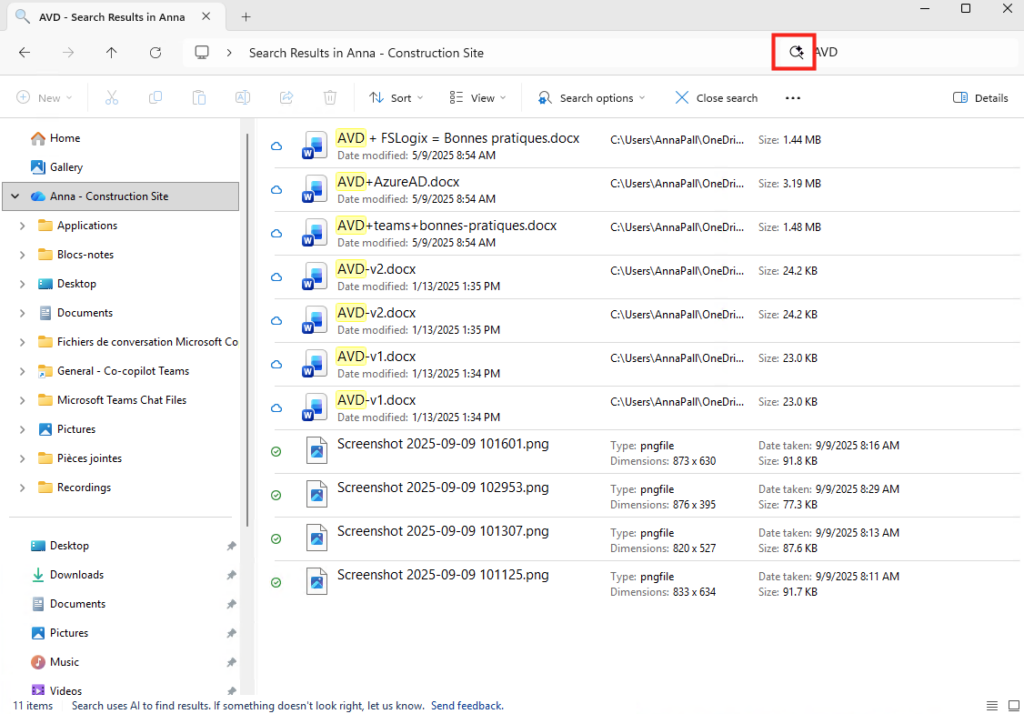Expand the Applications folder in tree
This screenshot has height=714, width=1024.
(22, 226)
